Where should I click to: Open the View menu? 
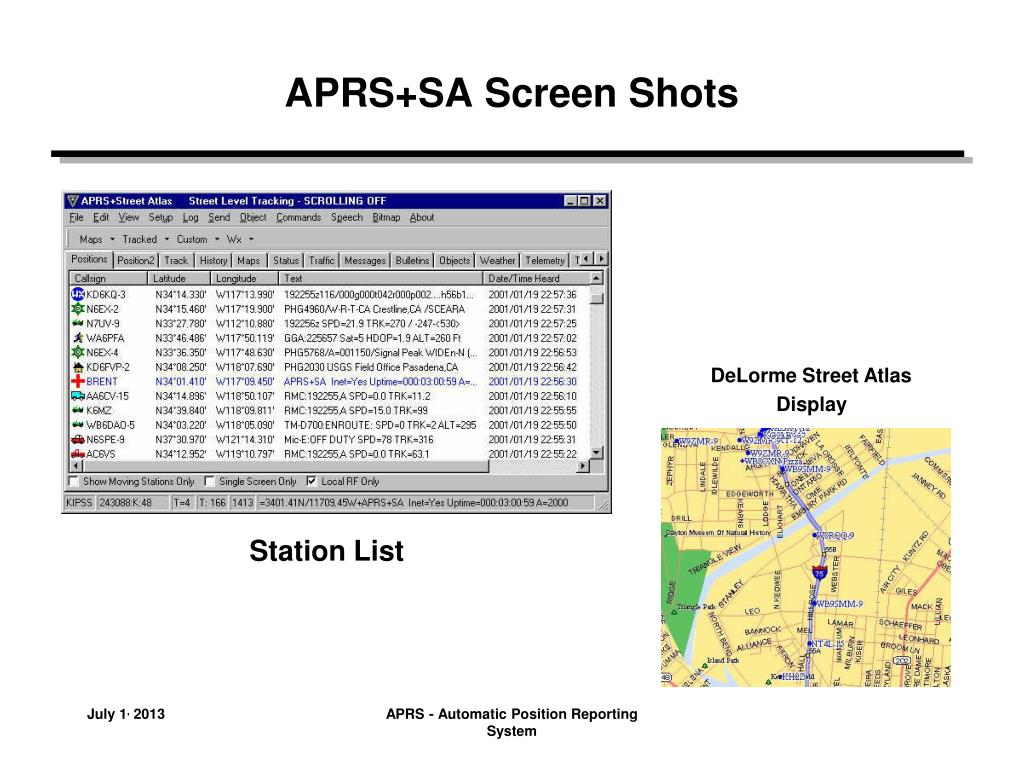click(129, 217)
